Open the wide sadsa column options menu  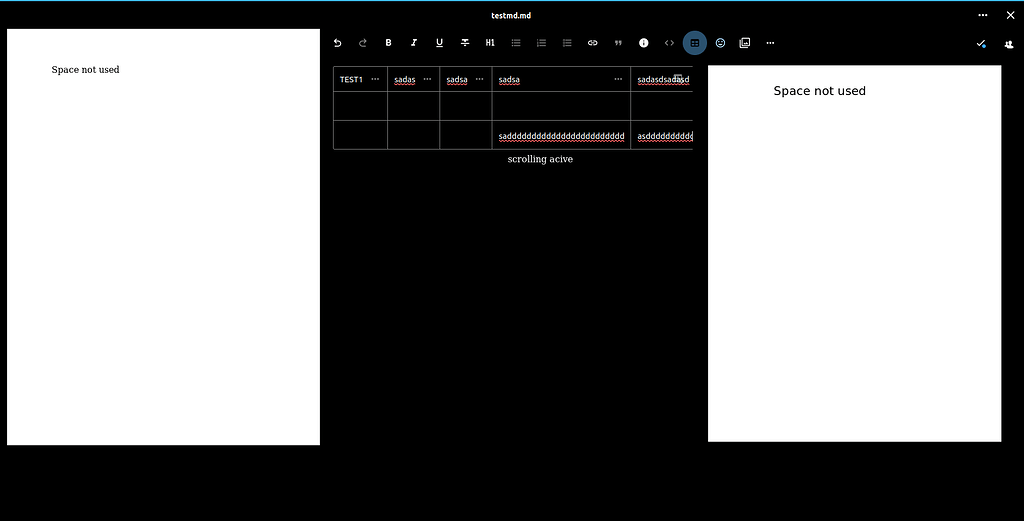tap(618, 79)
